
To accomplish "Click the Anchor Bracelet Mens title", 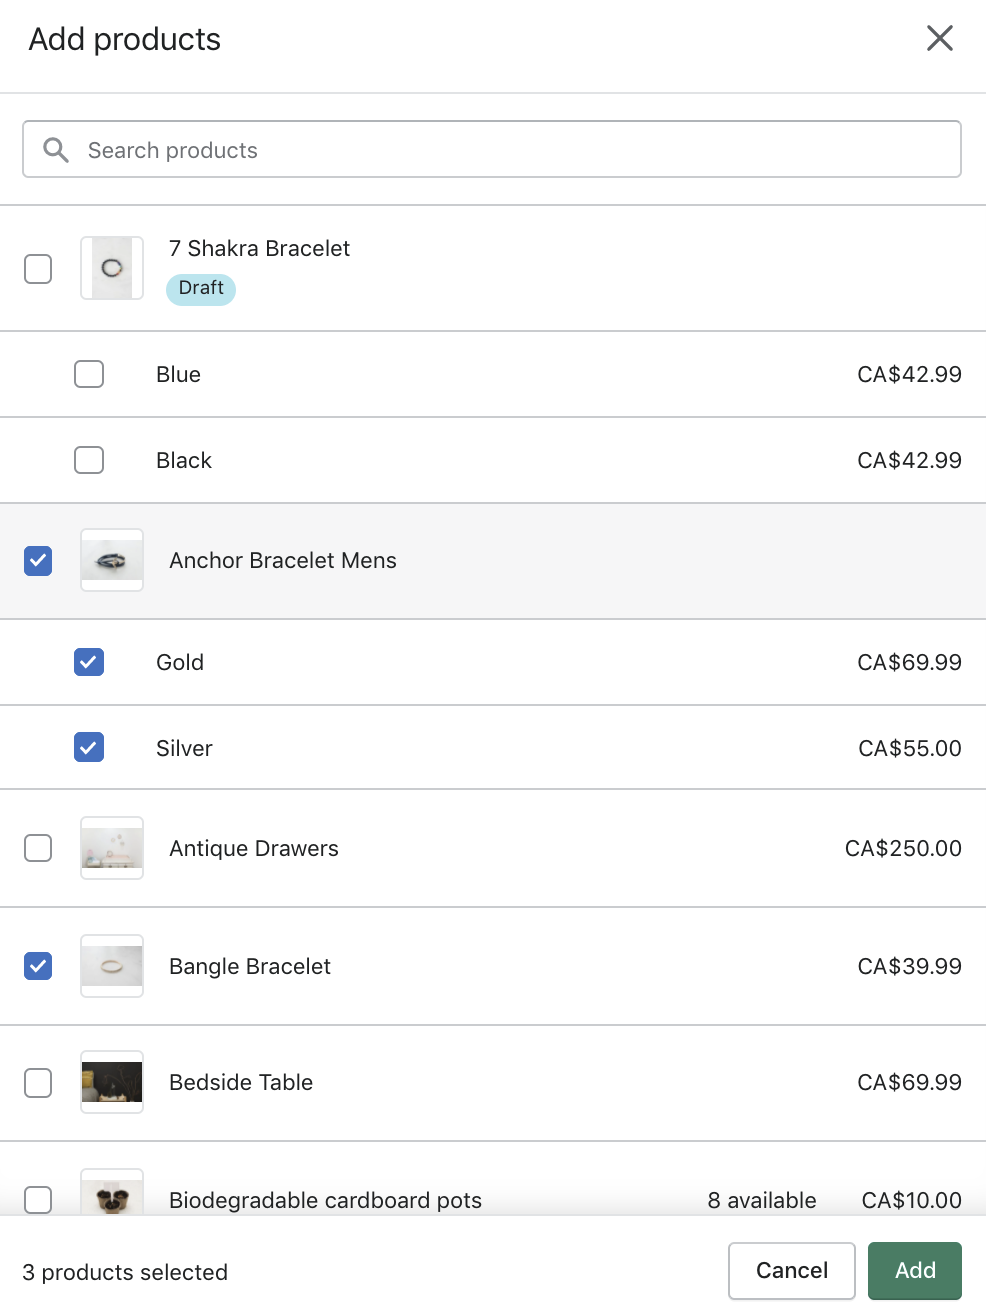I will [x=283, y=560].
